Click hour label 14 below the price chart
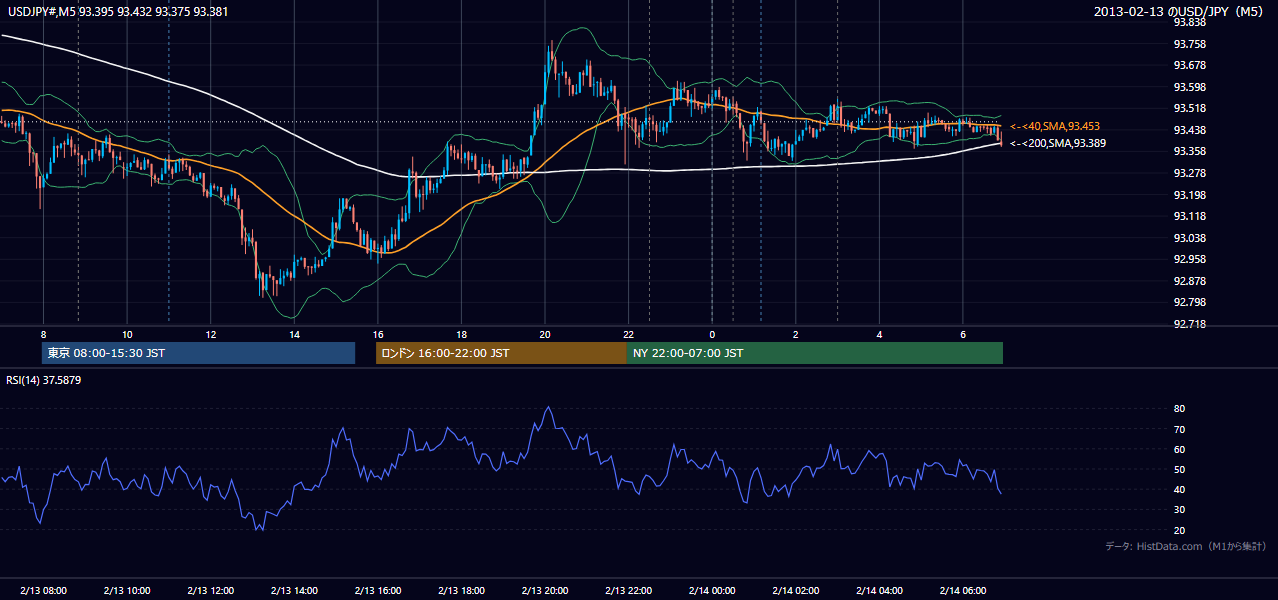Image resolution: width=1278 pixels, height=600 pixels. click(x=294, y=334)
